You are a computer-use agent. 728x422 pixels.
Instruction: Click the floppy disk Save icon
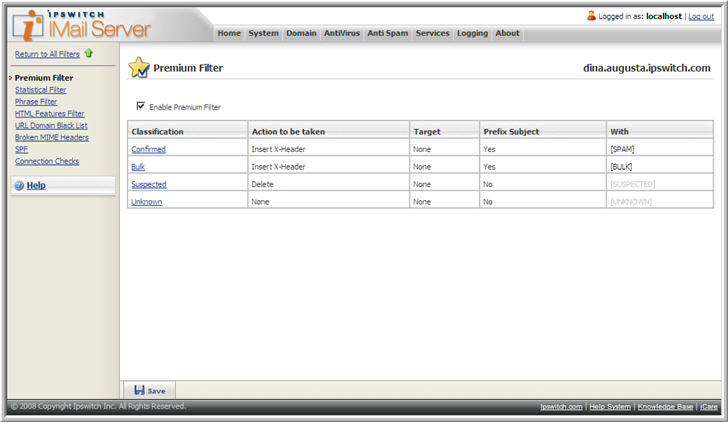[x=139, y=390]
